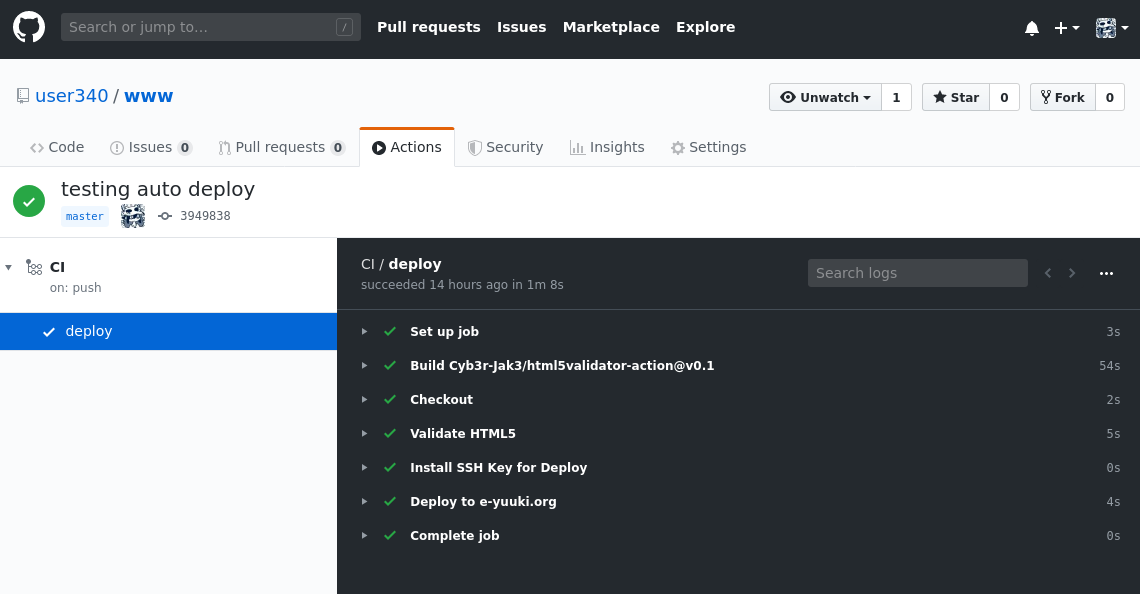
Task: Expand the Deploy to e-yuuki.org step
Action: tap(364, 501)
